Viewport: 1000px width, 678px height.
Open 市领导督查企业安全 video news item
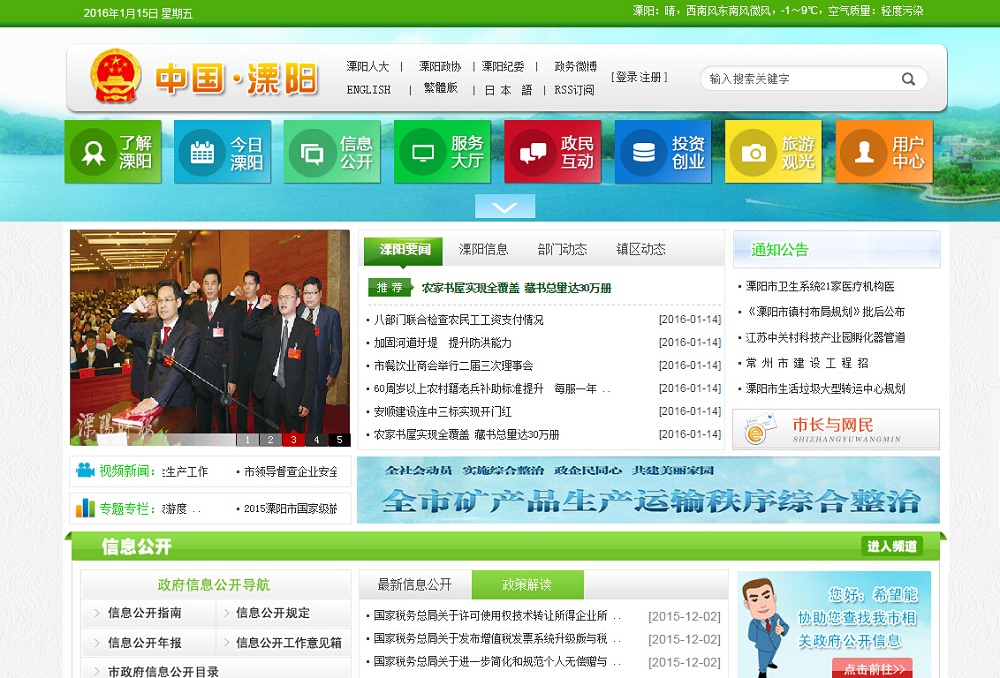(x=291, y=471)
